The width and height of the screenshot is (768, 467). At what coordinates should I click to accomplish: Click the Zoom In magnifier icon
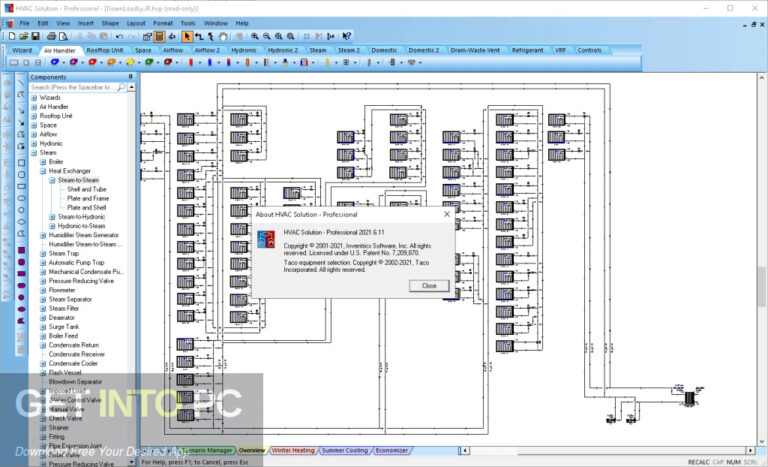point(255,36)
